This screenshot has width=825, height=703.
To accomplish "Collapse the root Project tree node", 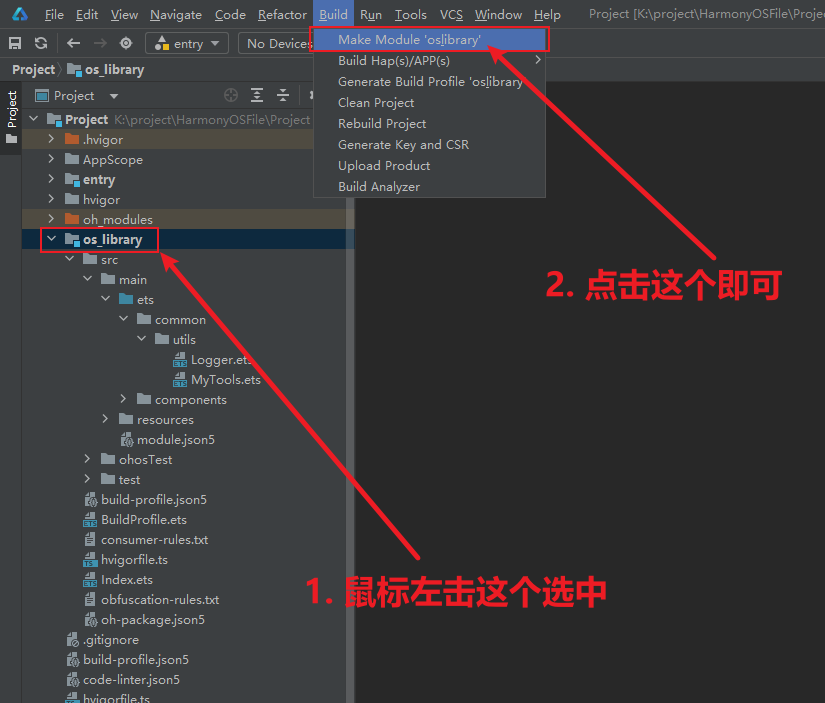I will [x=34, y=119].
